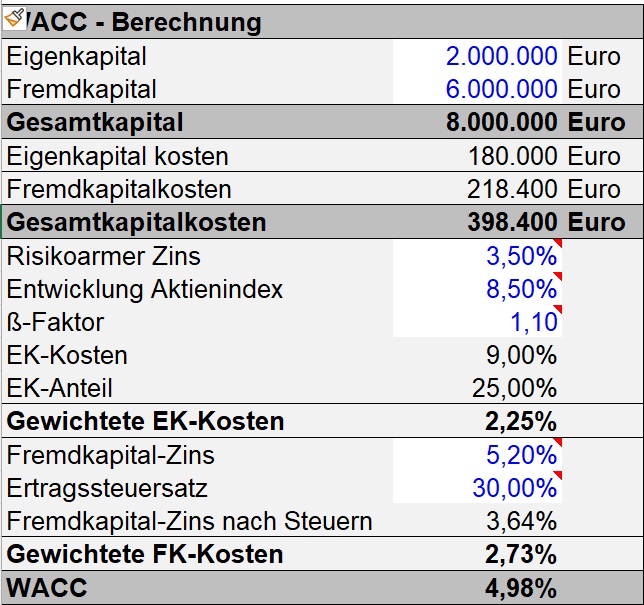
Task: Click red comment marker on Risikoarmer Zins
Action: pos(558,243)
